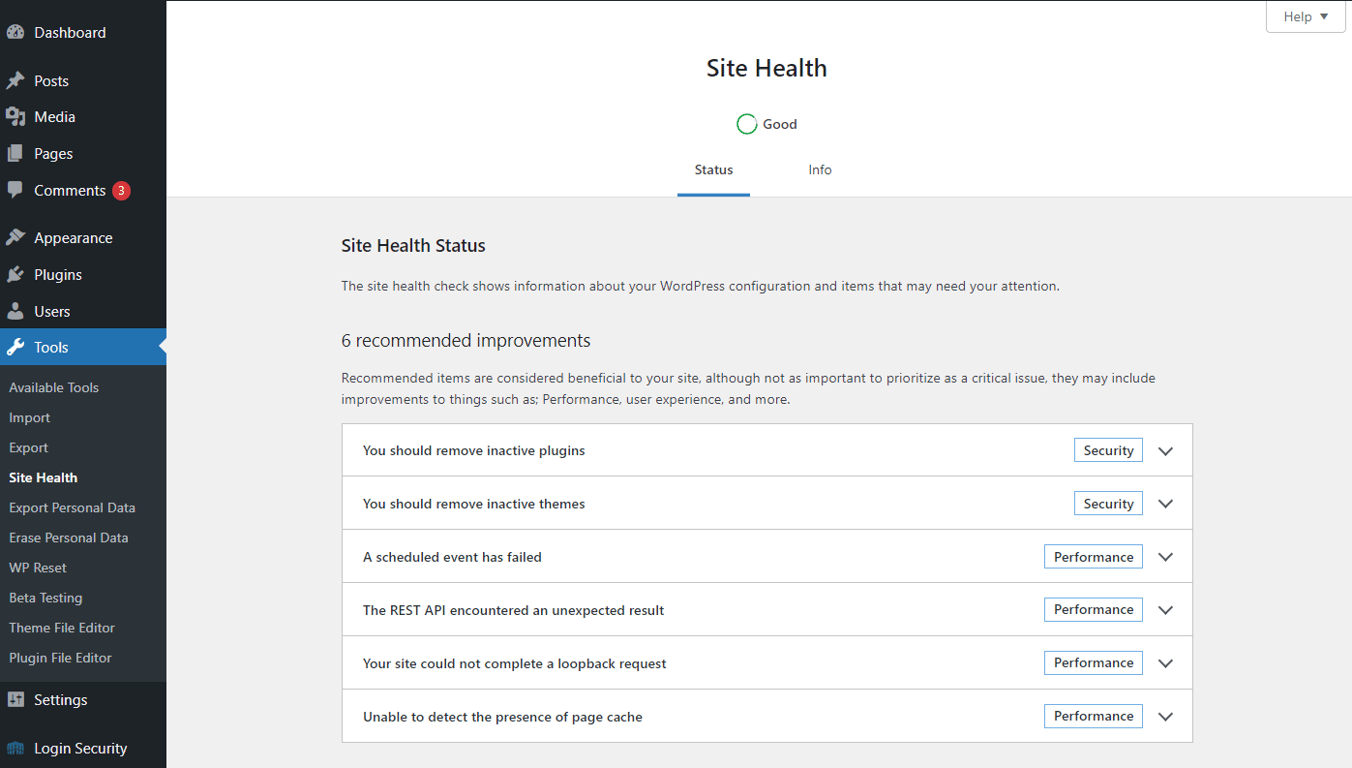1352x768 pixels.
Task: Open the Help dropdown panel
Action: (x=1305, y=16)
